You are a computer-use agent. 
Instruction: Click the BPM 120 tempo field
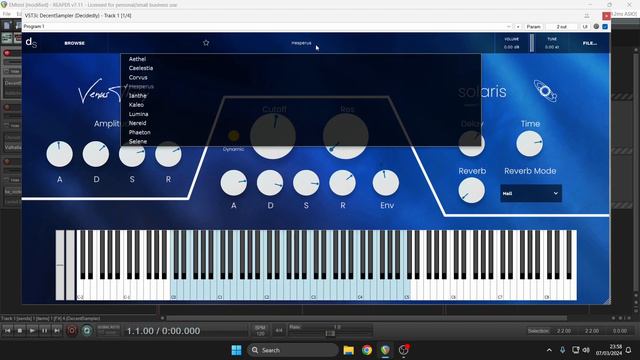coord(260,331)
